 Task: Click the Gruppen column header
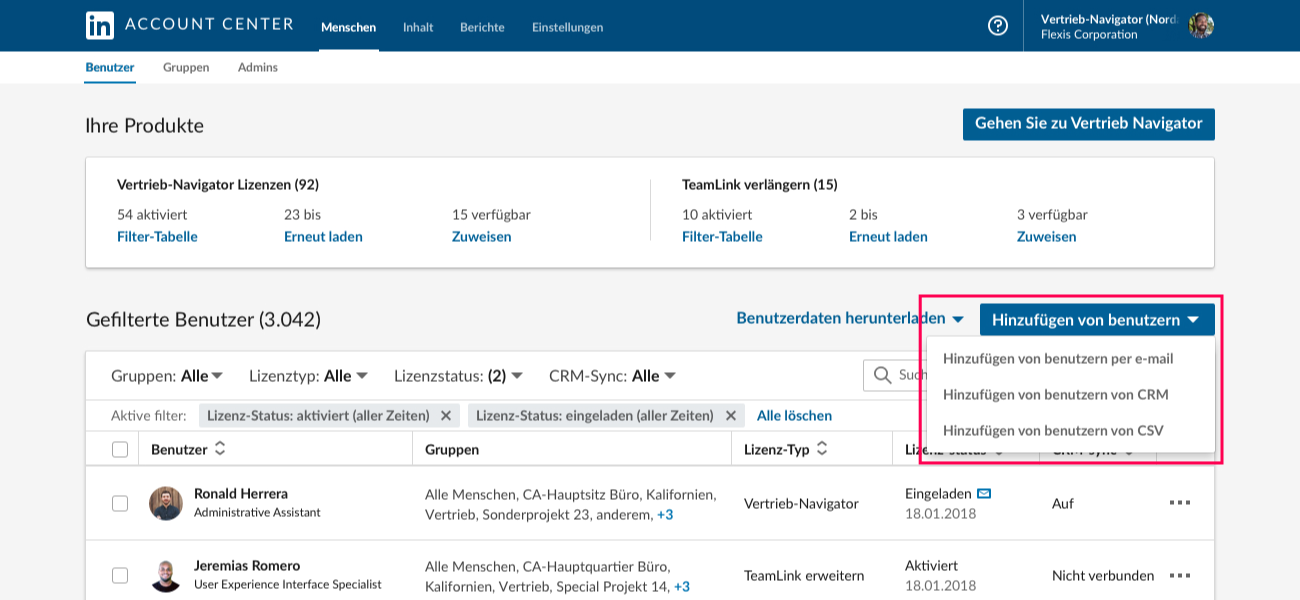(452, 450)
